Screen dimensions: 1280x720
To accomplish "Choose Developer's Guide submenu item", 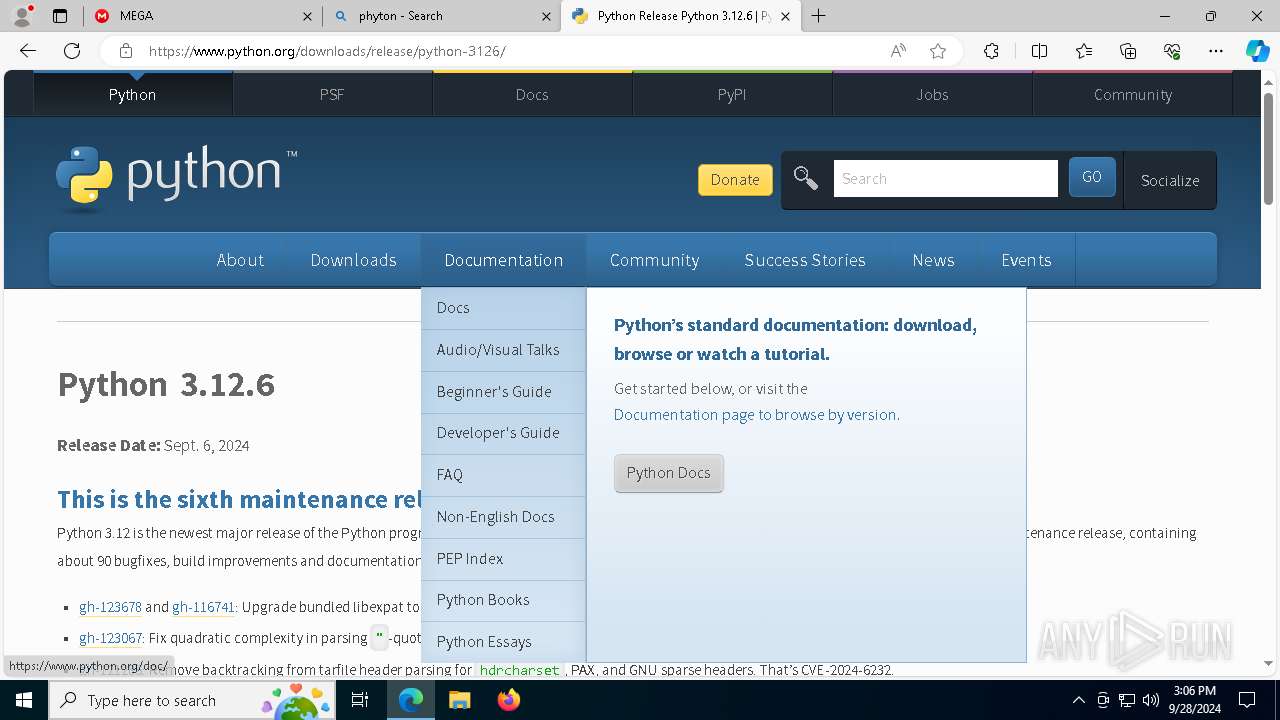I will click(504, 433).
